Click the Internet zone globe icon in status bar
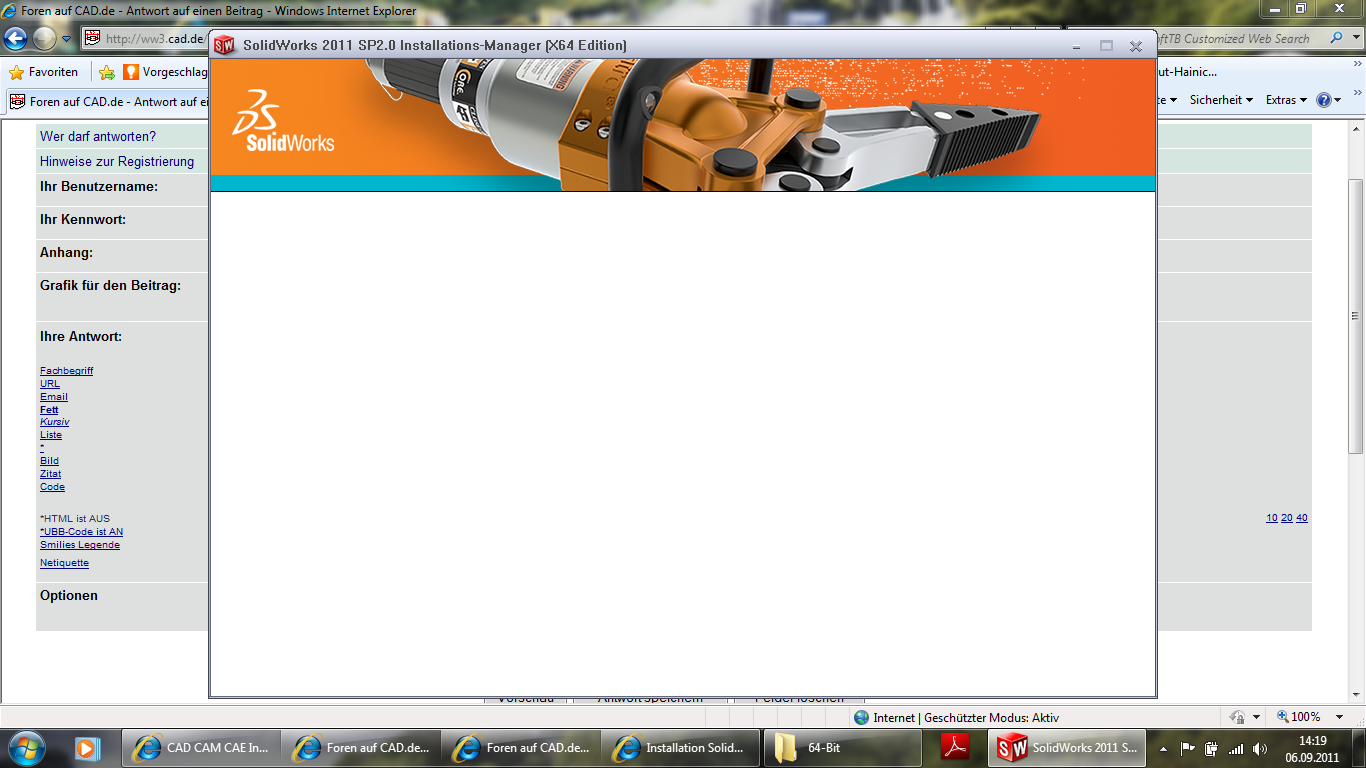1366x768 pixels. click(x=861, y=717)
